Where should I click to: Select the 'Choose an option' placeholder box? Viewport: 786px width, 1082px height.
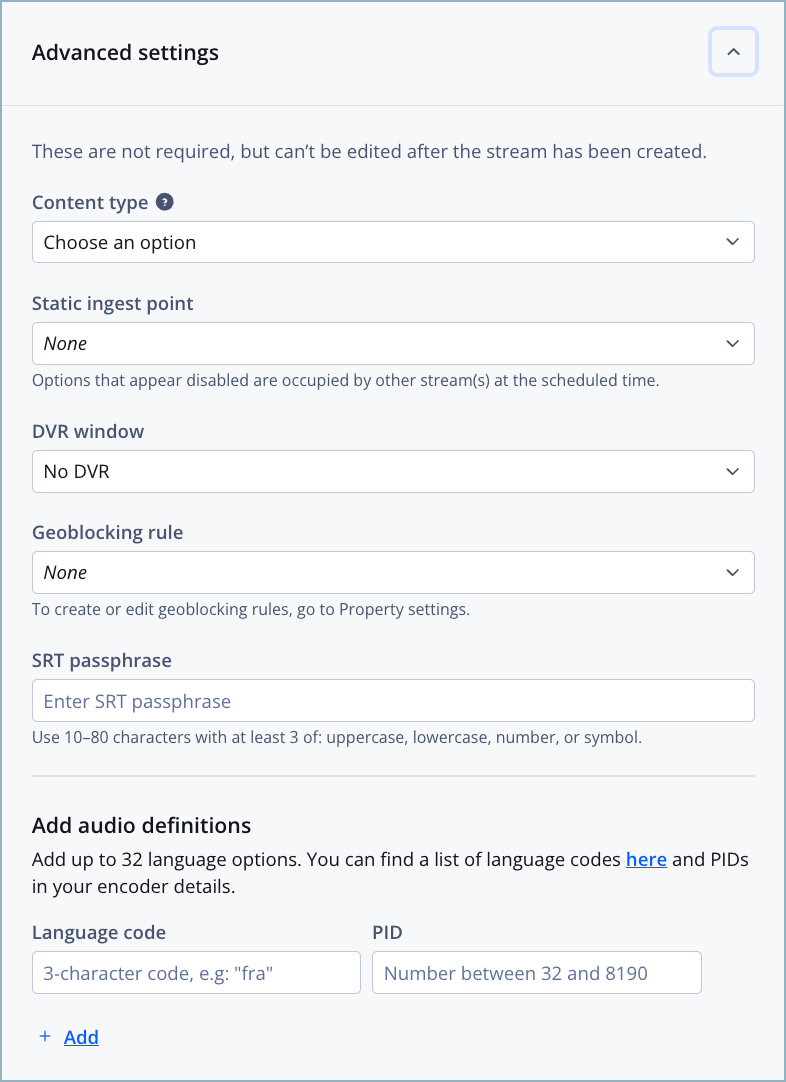[393, 242]
